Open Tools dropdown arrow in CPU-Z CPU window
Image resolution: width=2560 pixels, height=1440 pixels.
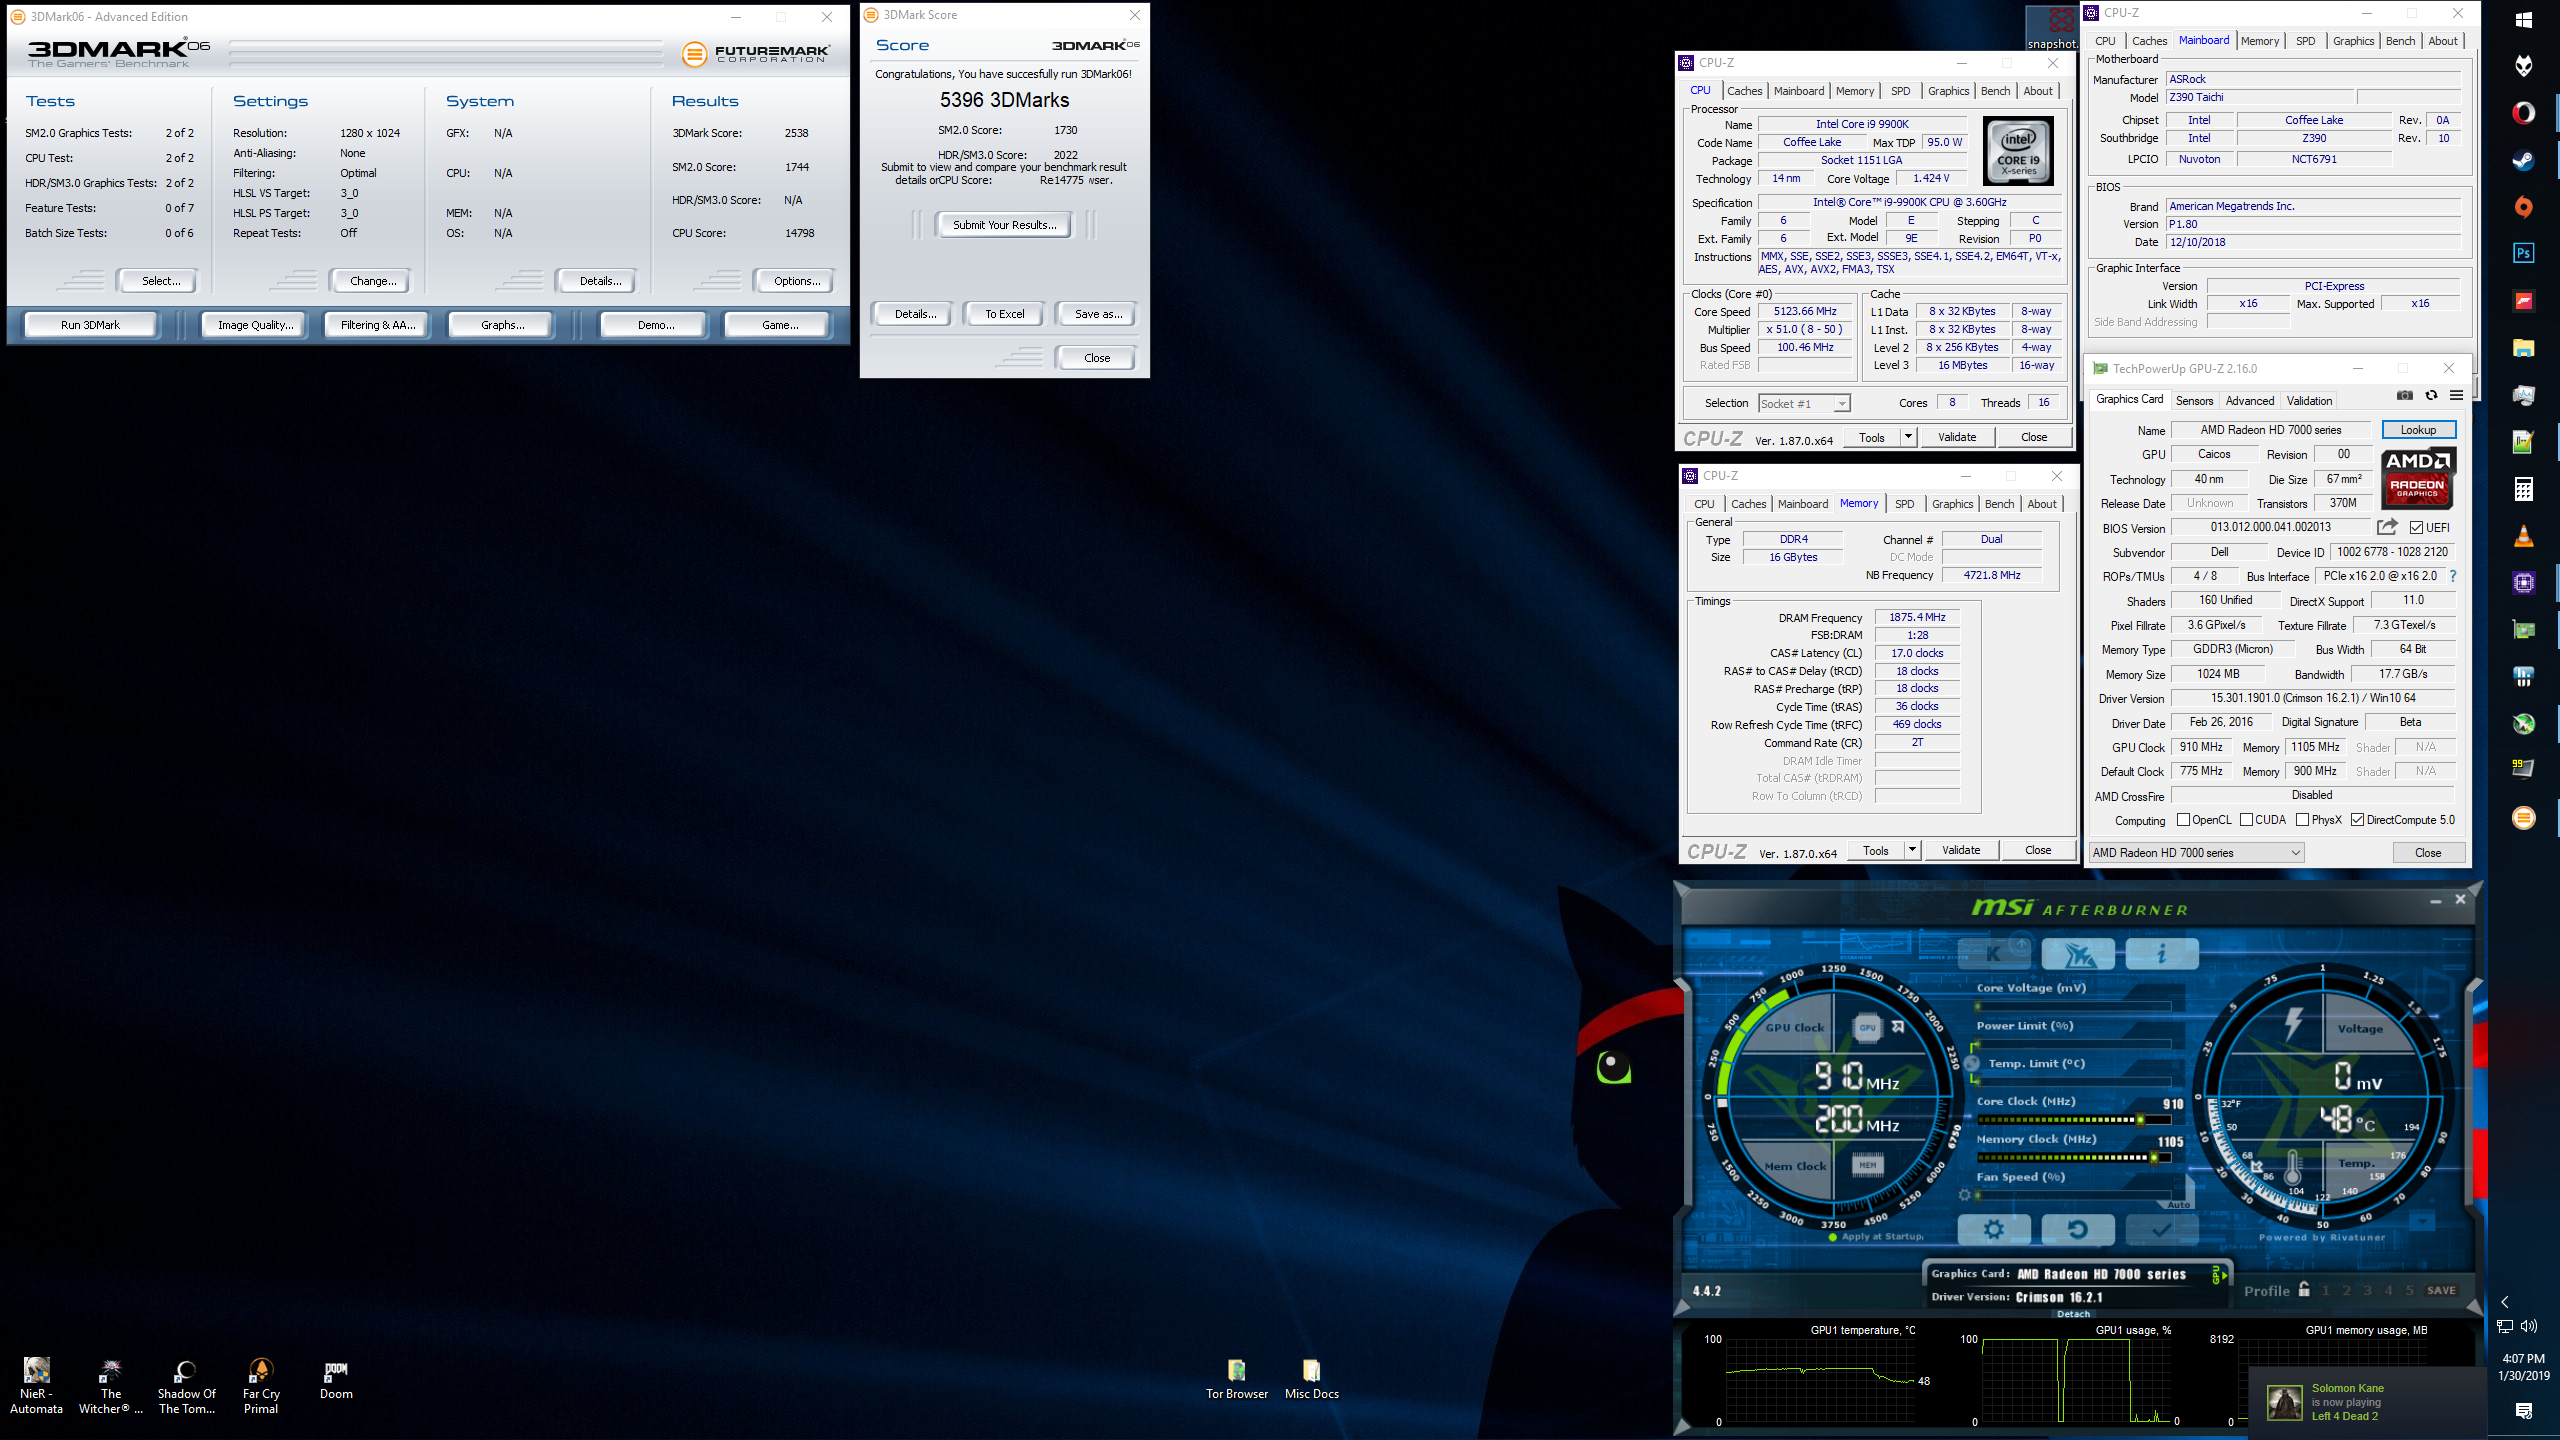(x=1907, y=437)
